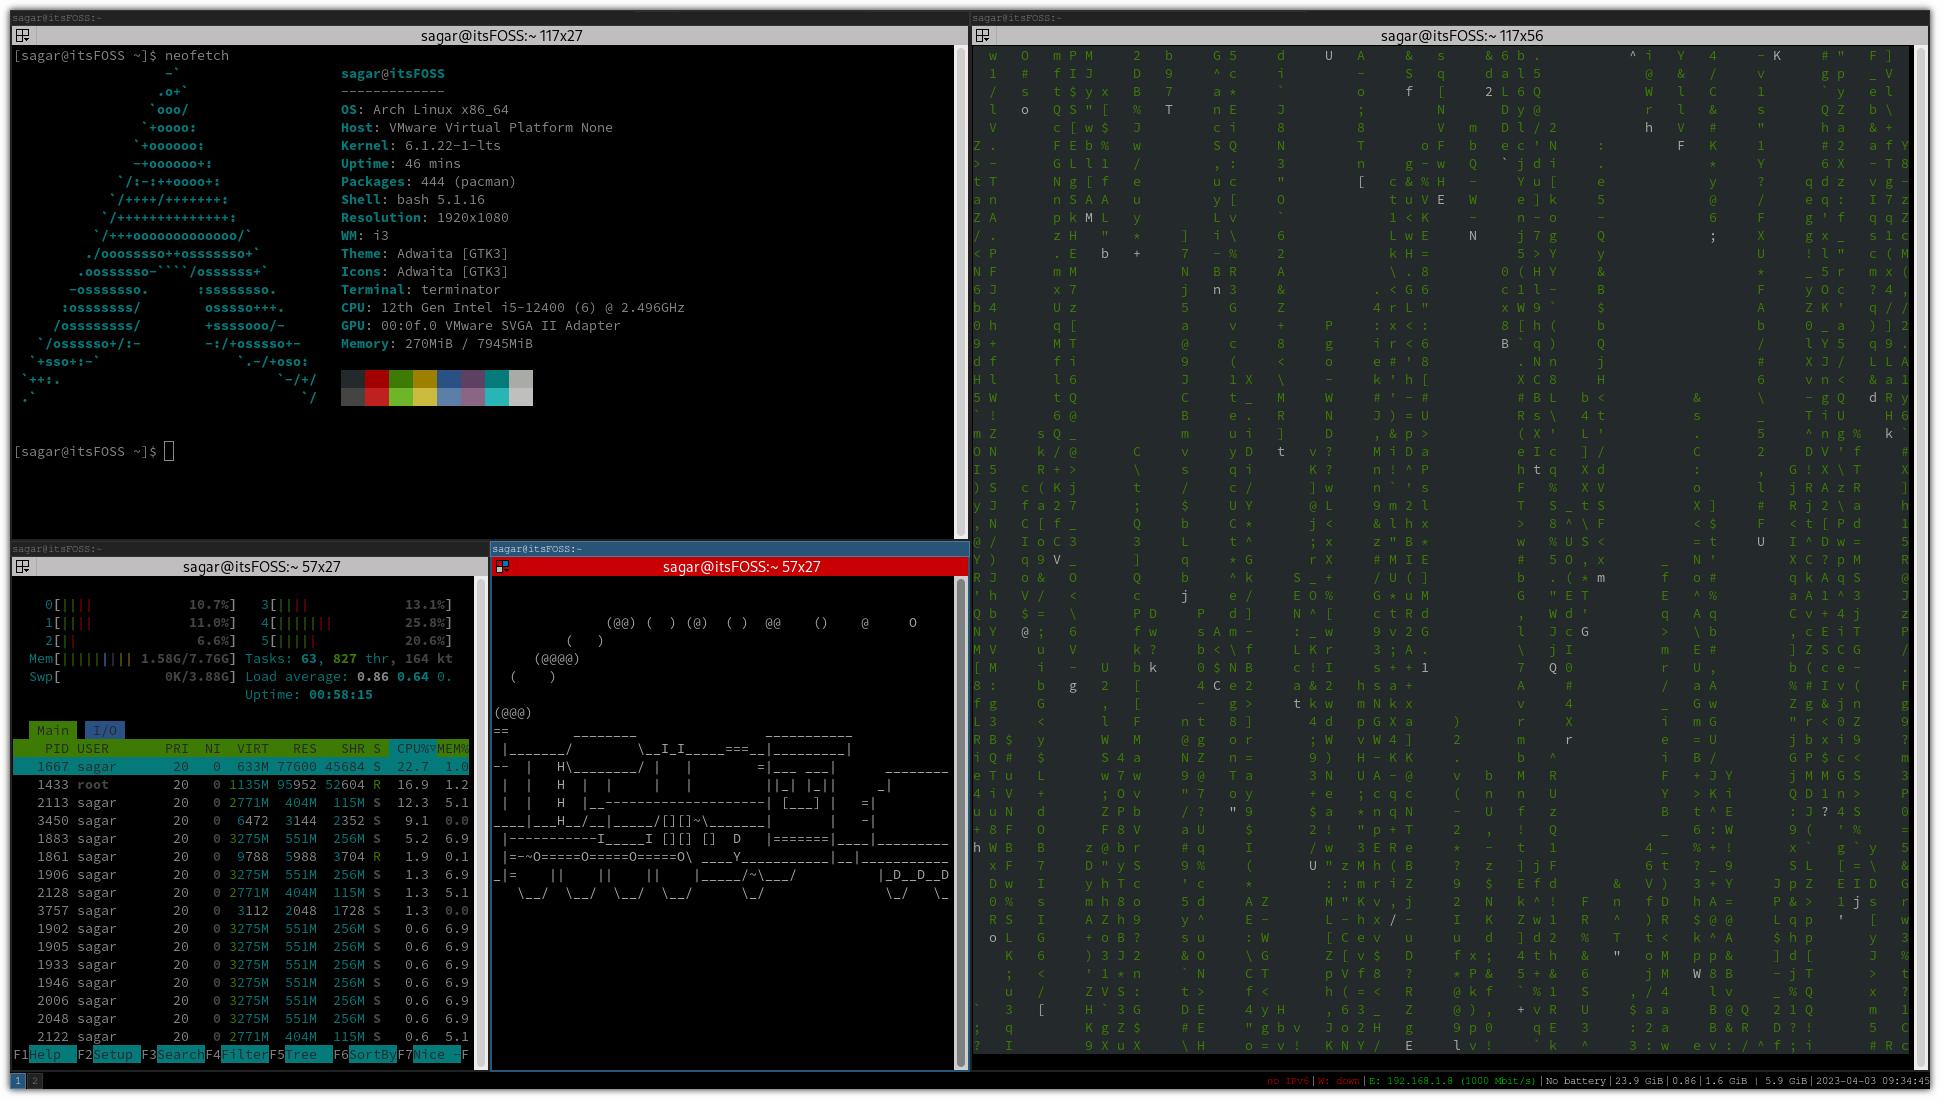This screenshot has height=1101, width=1942.
Task: Sort by CPU% column header in htop
Action: (x=411, y=749)
